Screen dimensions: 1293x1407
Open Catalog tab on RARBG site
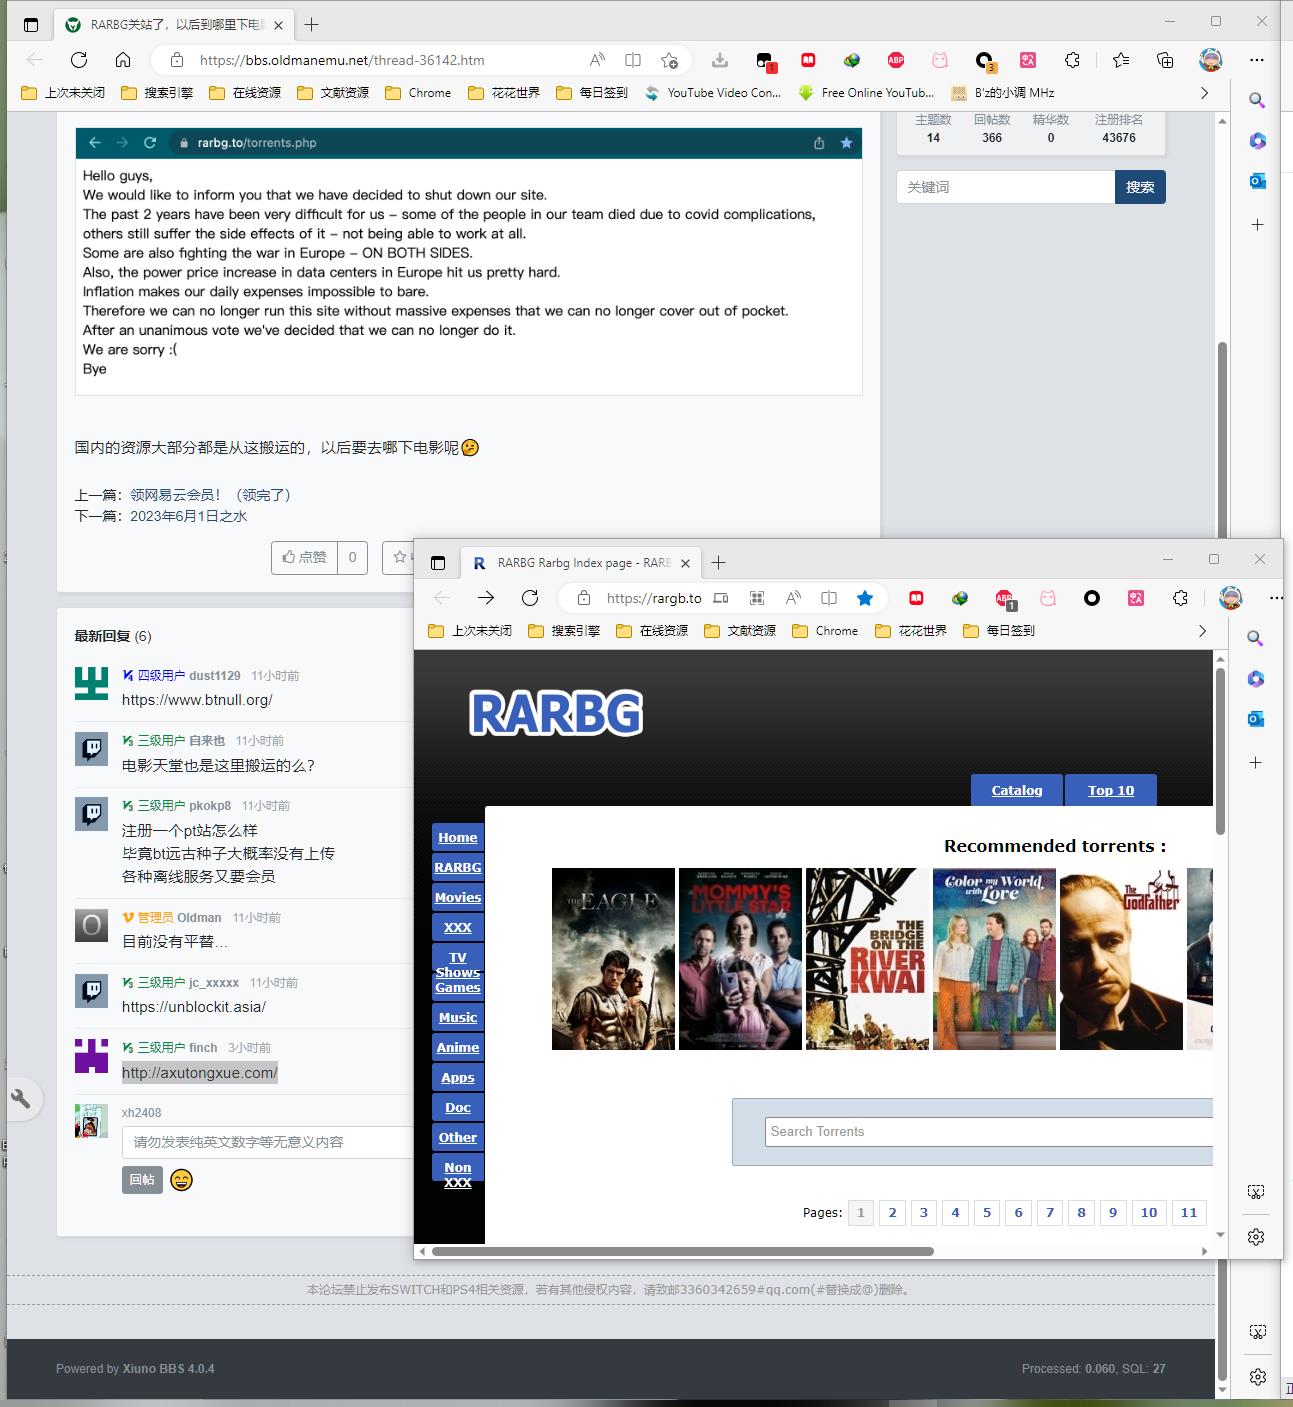point(1017,790)
